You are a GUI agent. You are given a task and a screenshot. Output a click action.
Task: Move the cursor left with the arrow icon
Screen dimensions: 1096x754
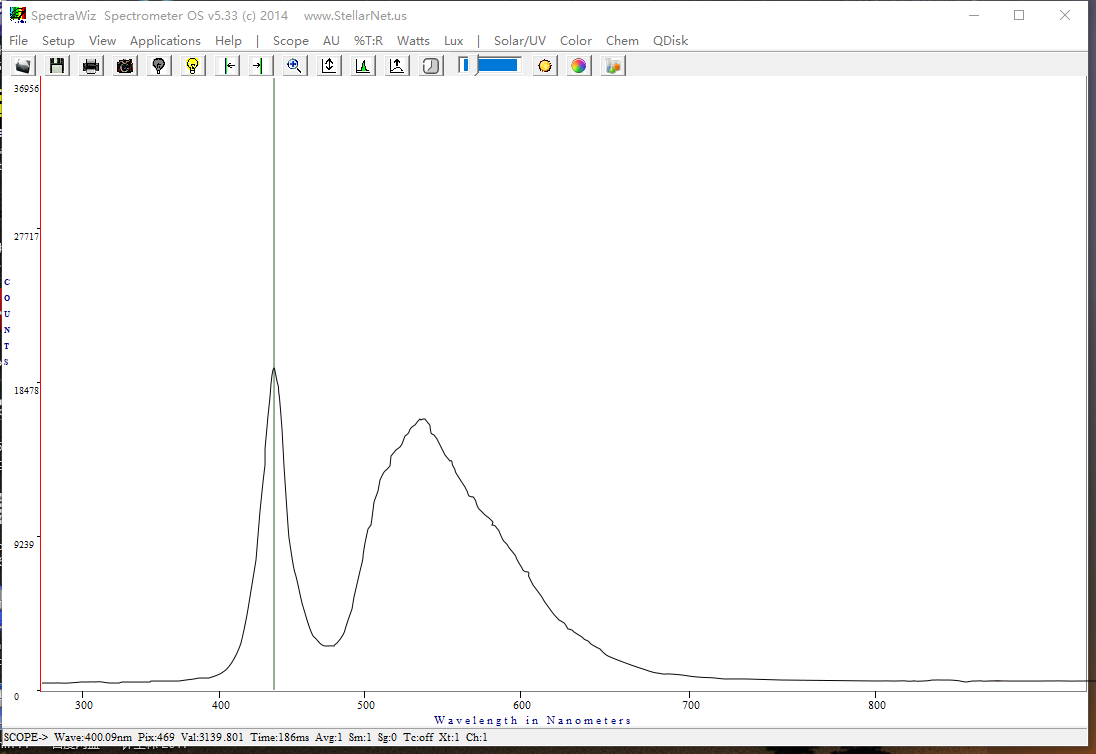(228, 66)
